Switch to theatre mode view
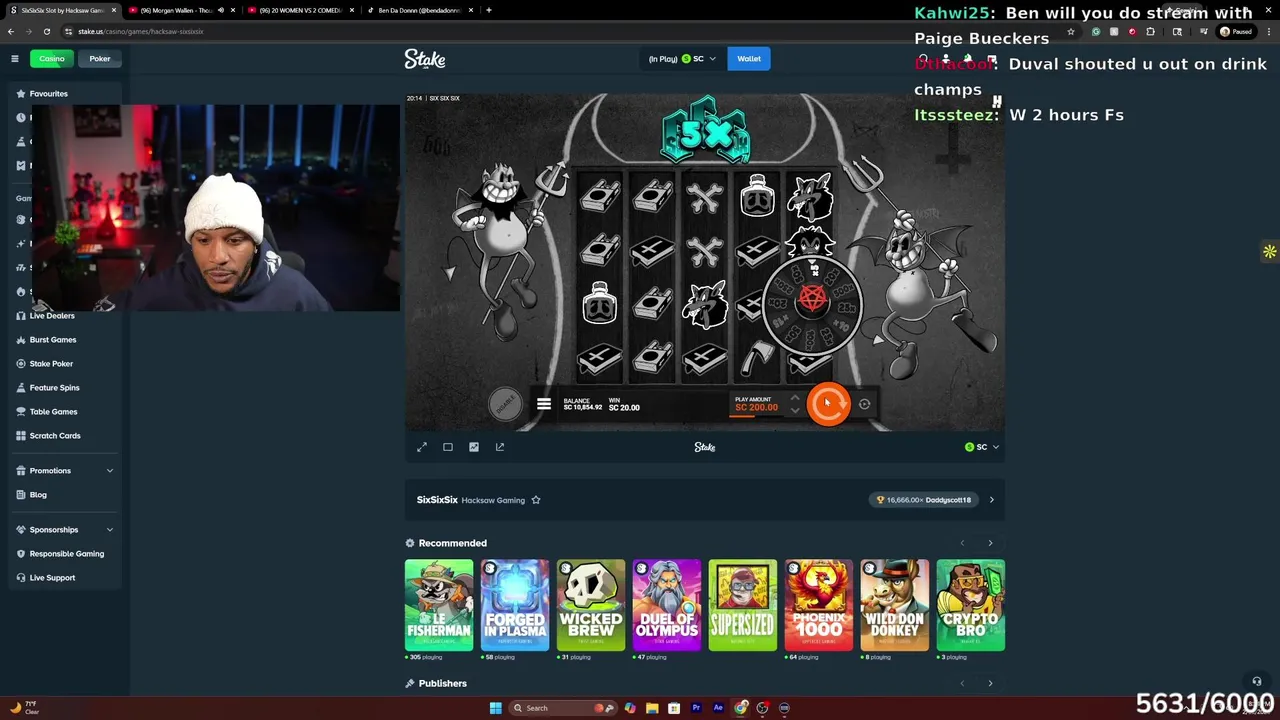 [x=448, y=447]
